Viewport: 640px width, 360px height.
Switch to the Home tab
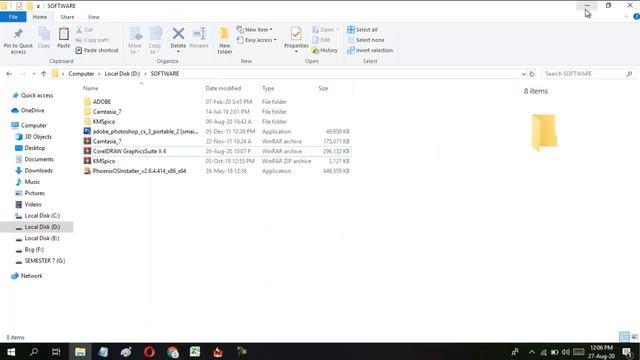[x=40, y=17]
